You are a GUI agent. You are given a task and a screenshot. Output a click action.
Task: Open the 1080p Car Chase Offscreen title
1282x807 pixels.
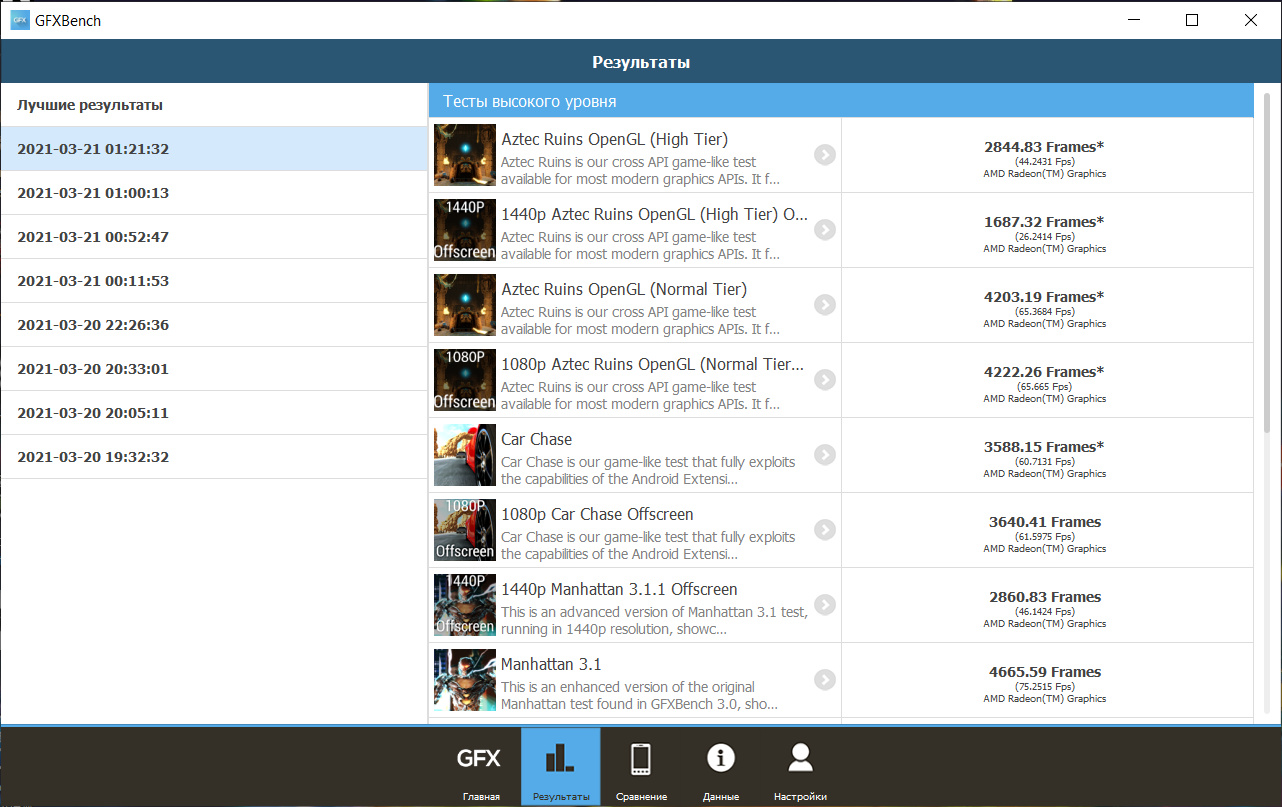pyautogui.click(x=597, y=515)
